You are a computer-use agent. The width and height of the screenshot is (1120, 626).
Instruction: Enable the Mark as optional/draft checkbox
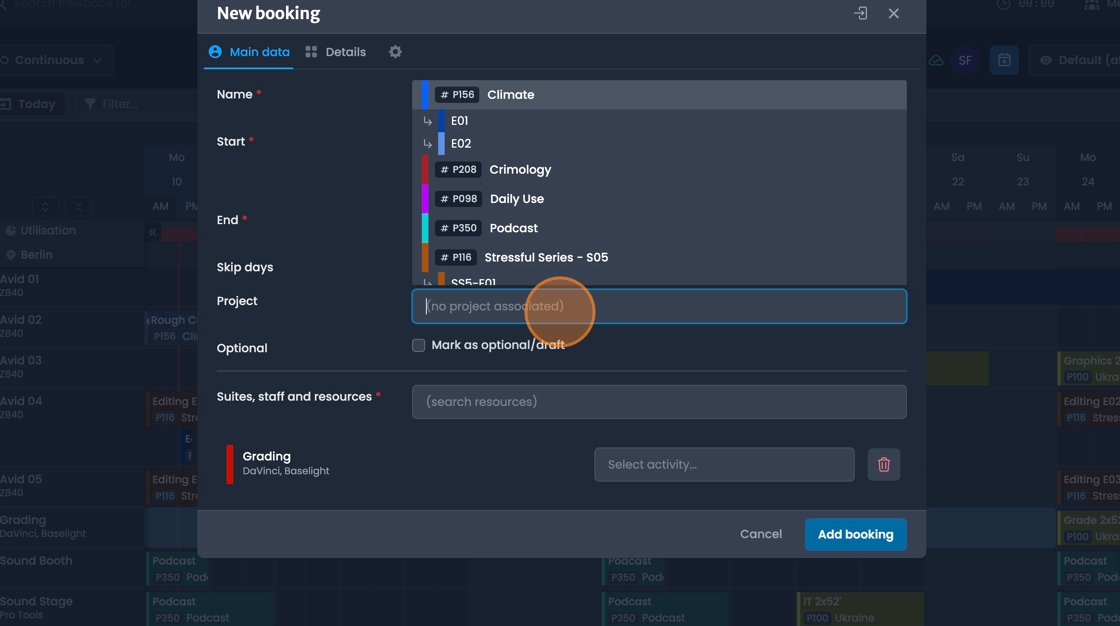click(x=418, y=345)
